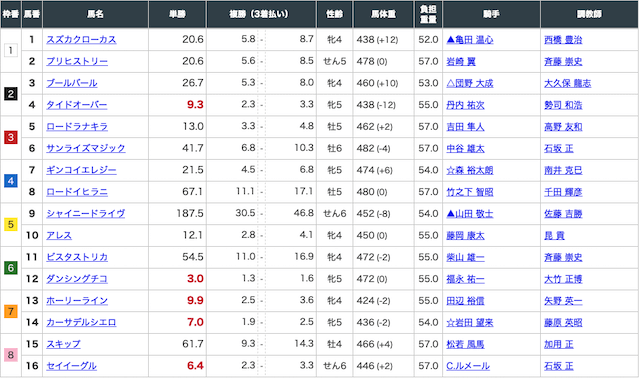Open trainer 石坂 正 in サンライズマジック row
Screen dimensions: 640x378
[559, 148]
